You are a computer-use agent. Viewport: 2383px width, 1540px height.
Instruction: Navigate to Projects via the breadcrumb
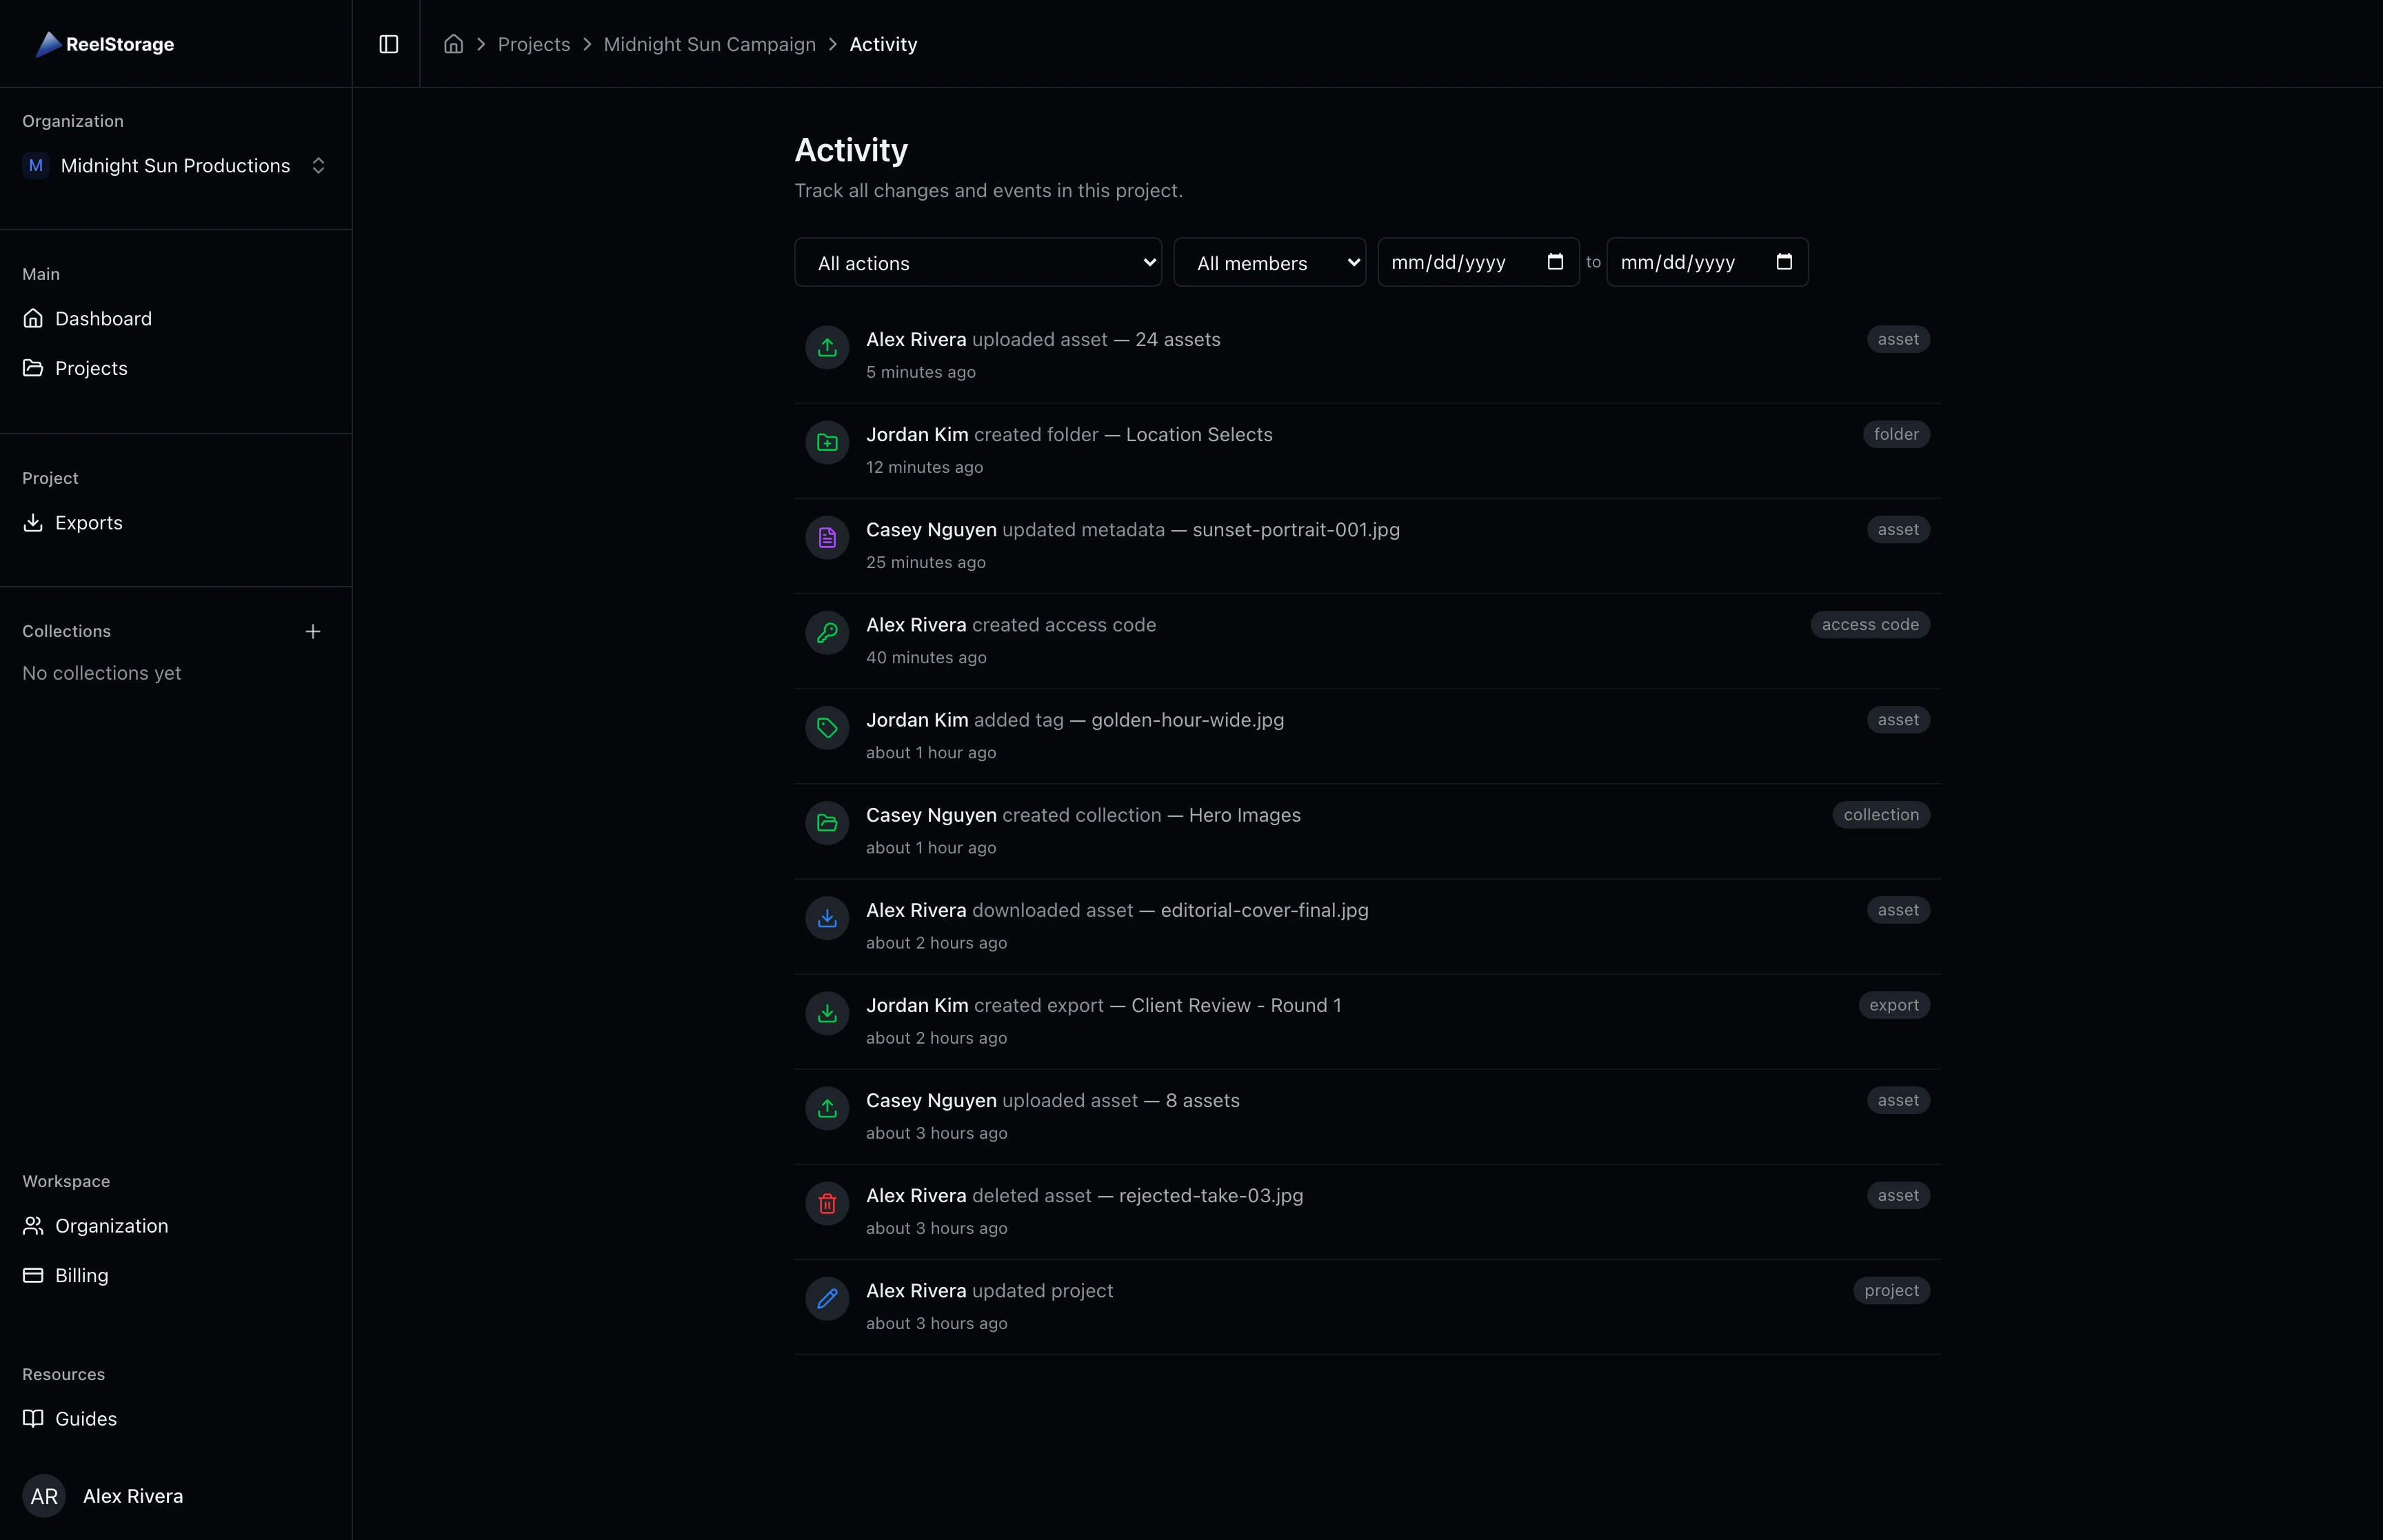point(534,44)
